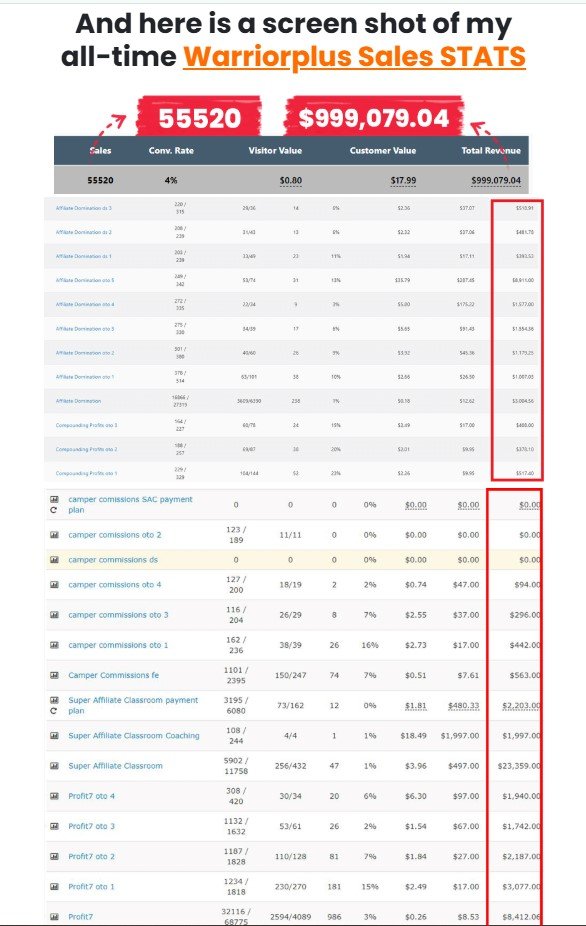Open the Profit7 oto 2 link
Screen dimensions: 586x926
92,856
